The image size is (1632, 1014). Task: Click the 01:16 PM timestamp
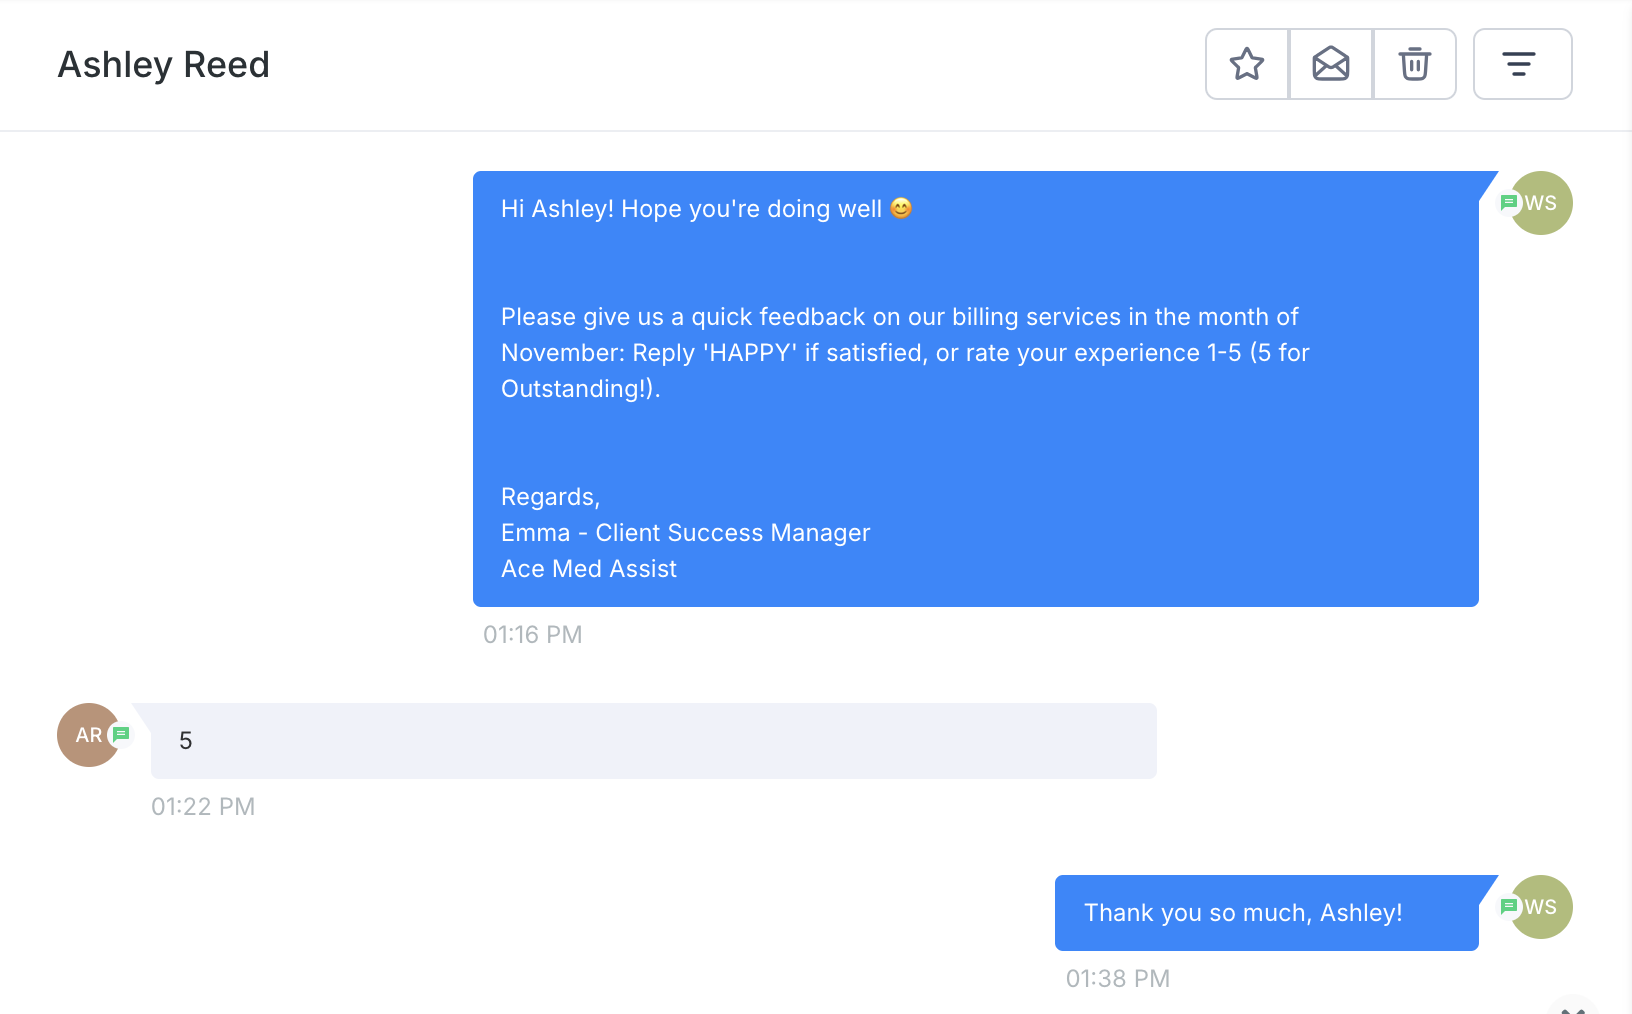[532, 635]
